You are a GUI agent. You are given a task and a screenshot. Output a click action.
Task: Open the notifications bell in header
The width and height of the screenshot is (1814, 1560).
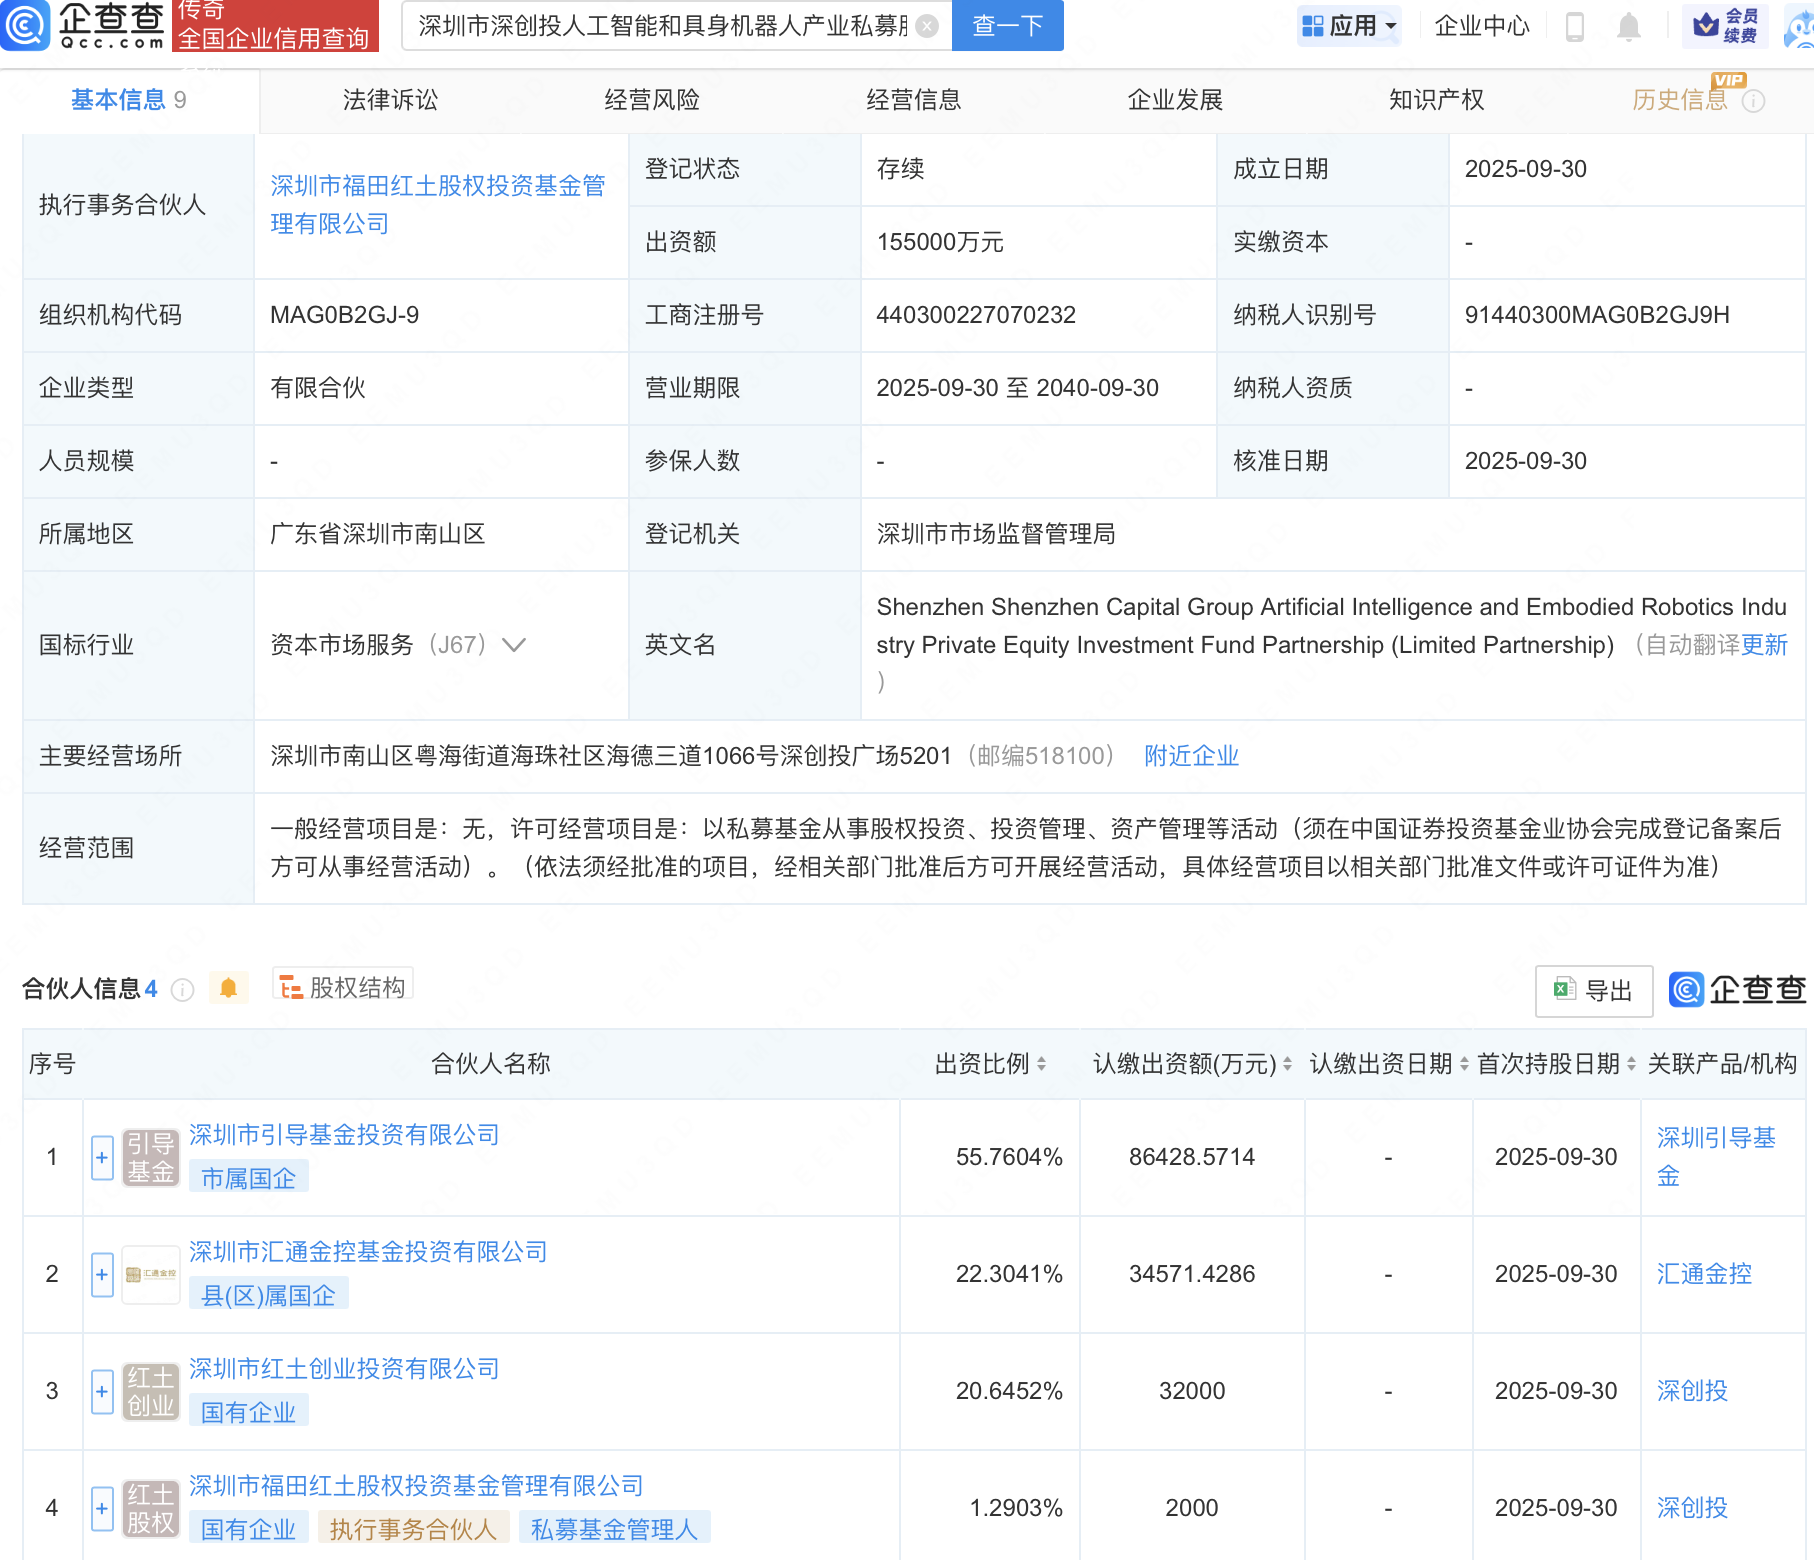click(x=1628, y=27)
